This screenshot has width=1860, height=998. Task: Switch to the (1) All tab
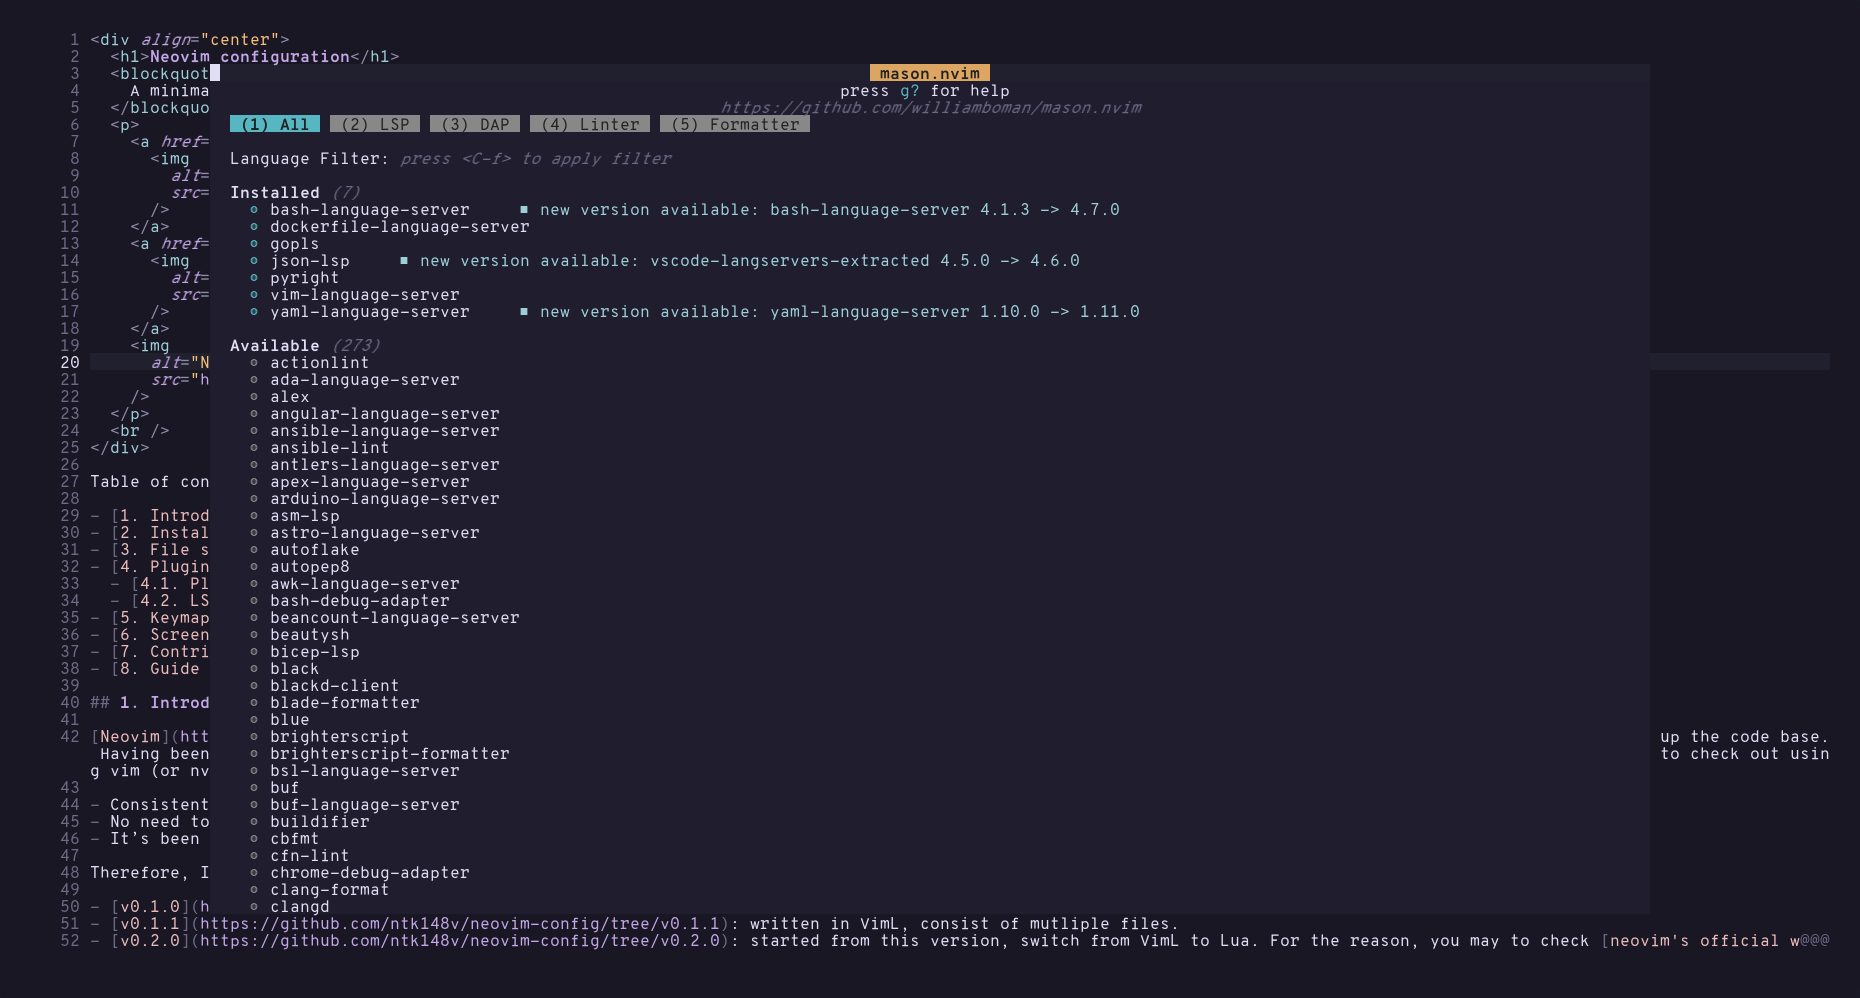275,124
